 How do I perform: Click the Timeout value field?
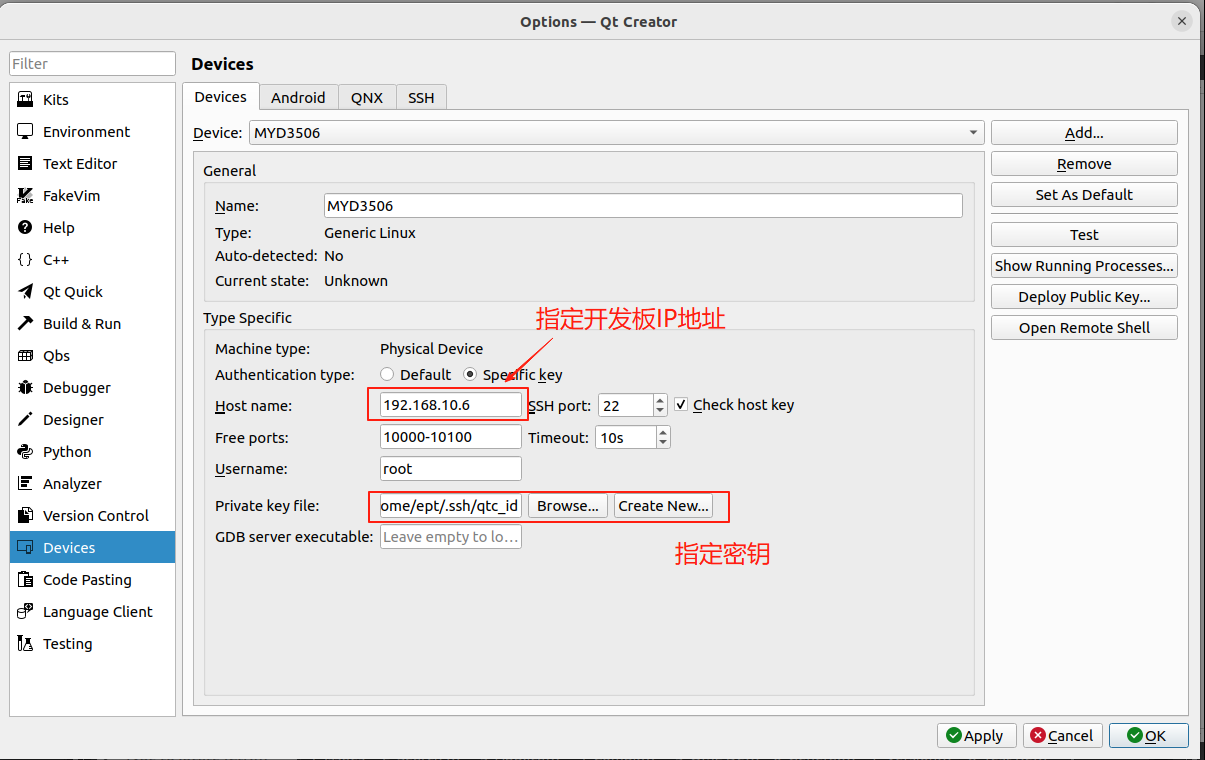coord(626,437)
